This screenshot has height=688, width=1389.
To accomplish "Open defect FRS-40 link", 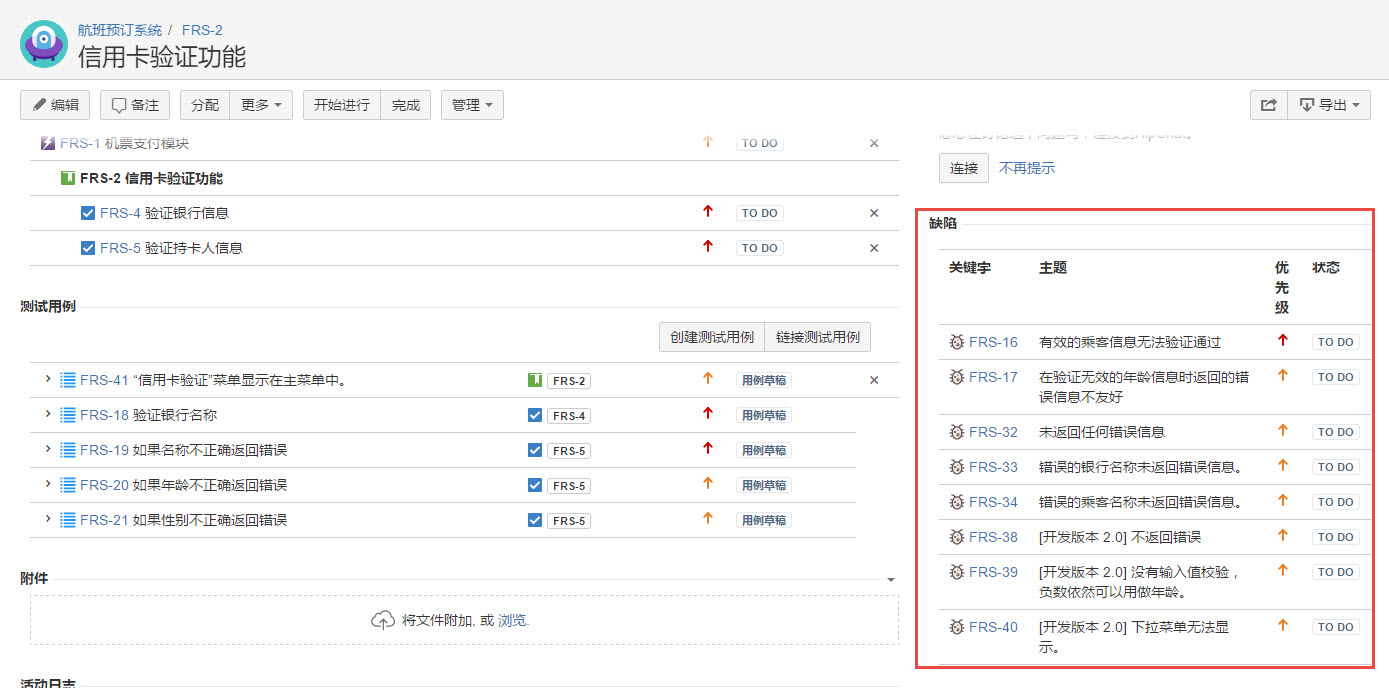I will pos(993,627).
